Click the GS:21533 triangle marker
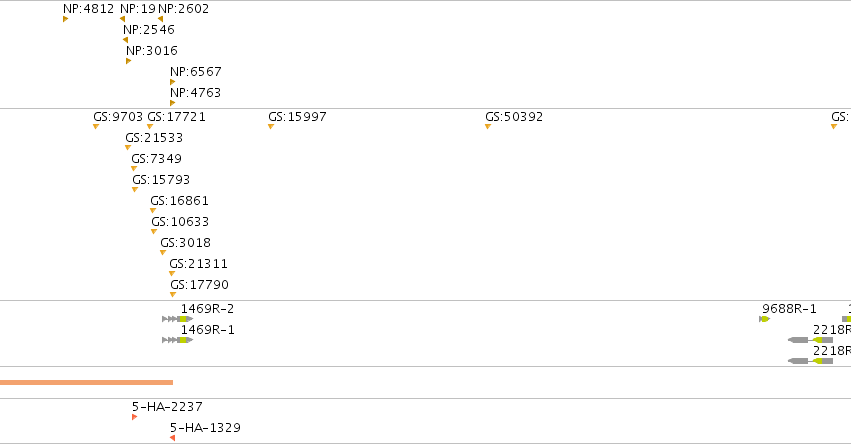The image size is (851, 444). 128,148
